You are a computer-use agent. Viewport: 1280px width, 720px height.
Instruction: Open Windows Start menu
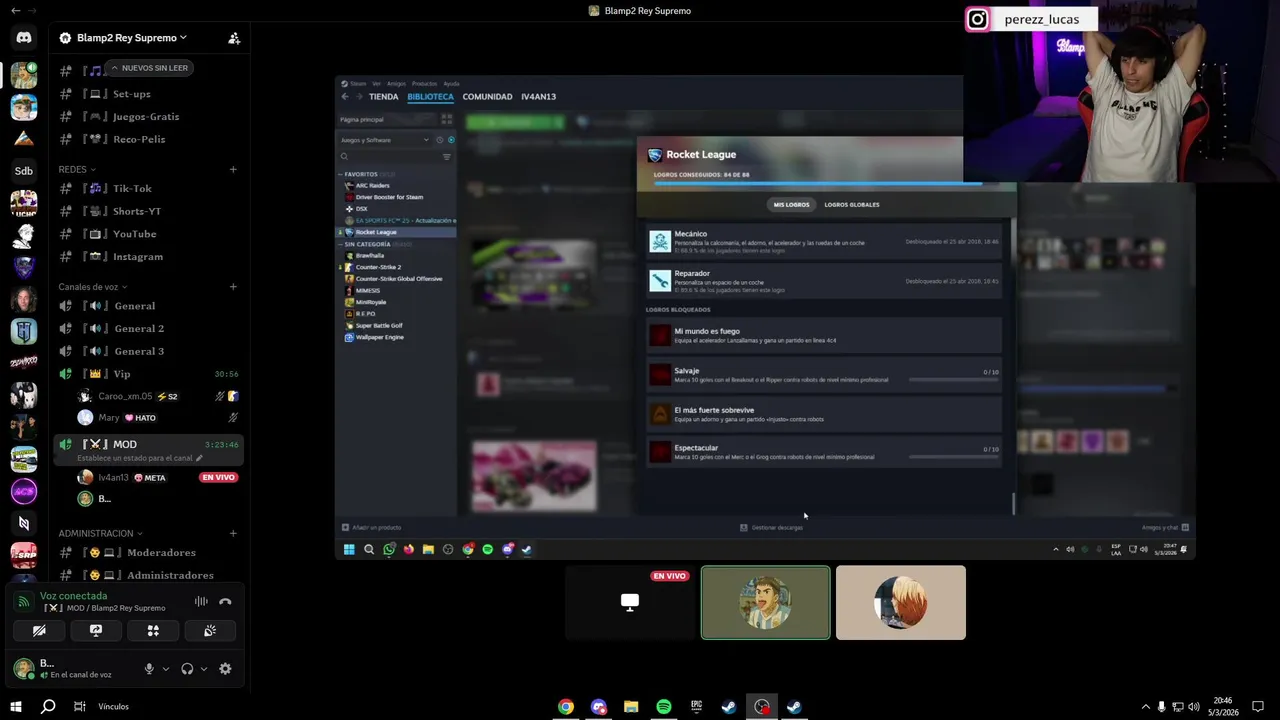tap(16, 707)
